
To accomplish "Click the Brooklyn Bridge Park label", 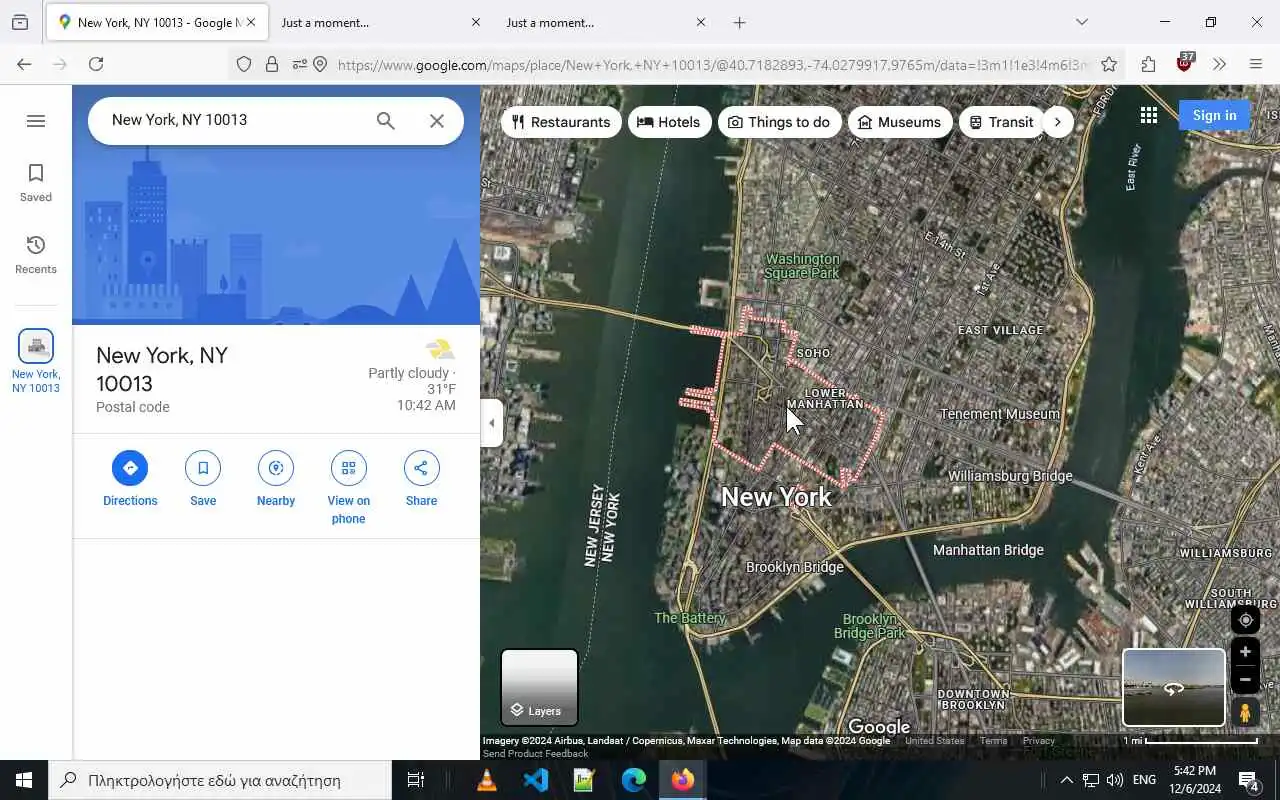I will click(x=870, y=626).
